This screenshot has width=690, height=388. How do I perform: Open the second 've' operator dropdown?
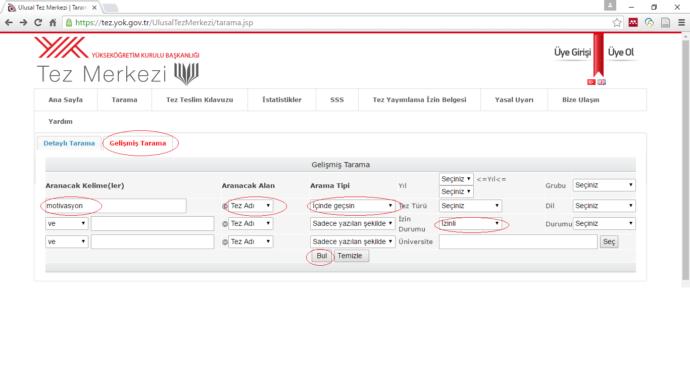point(67,242)
